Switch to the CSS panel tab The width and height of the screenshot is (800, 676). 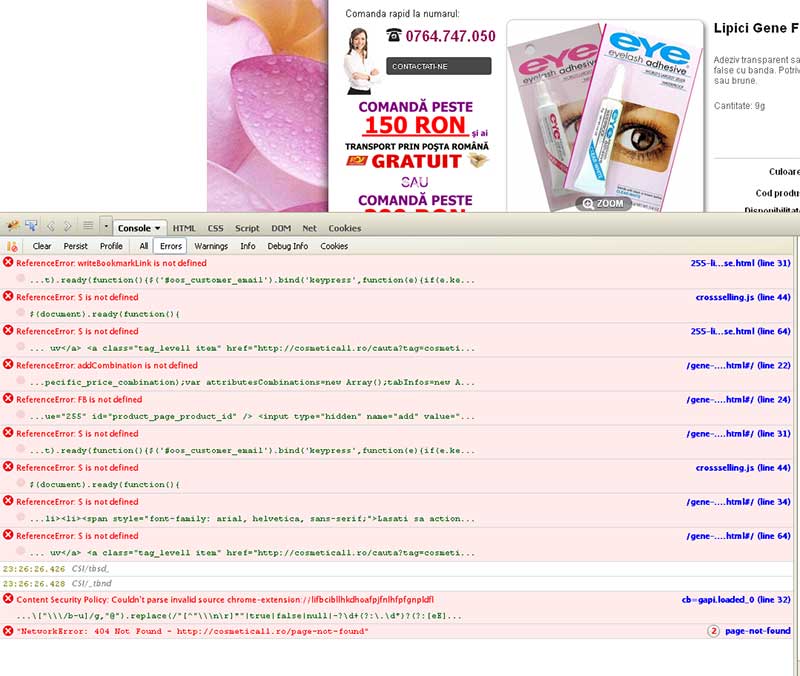(x=215, y=228)
